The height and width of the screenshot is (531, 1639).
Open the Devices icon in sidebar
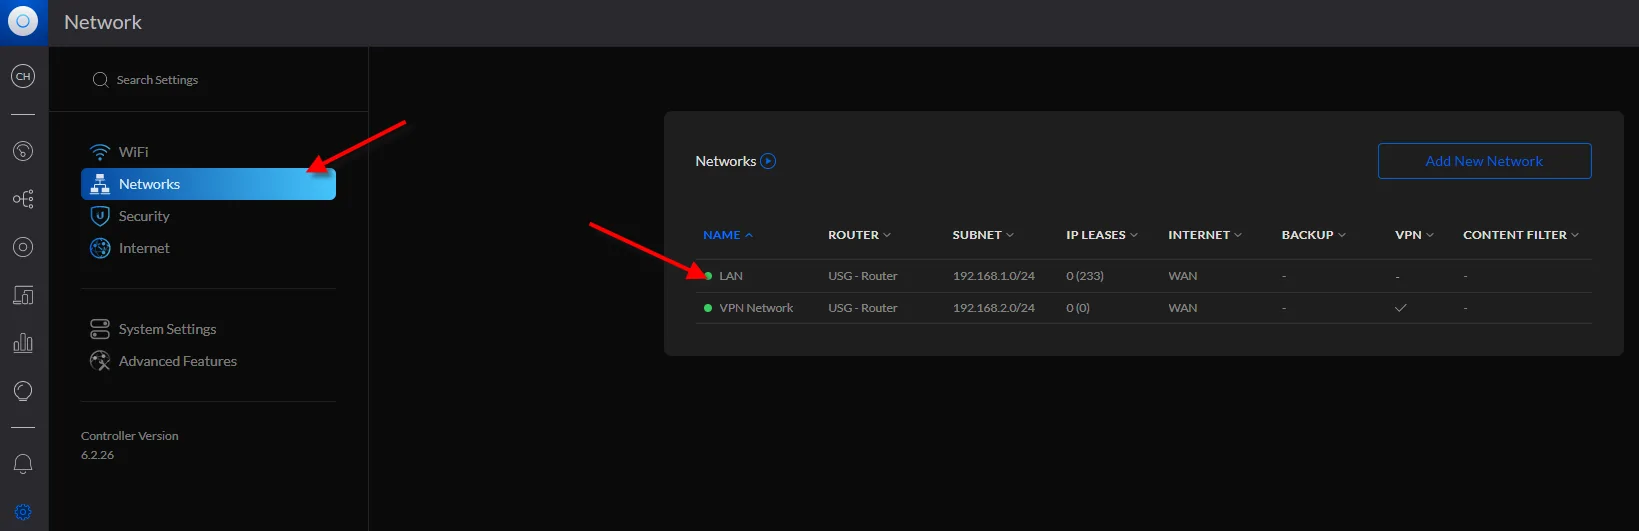point(23,295)
